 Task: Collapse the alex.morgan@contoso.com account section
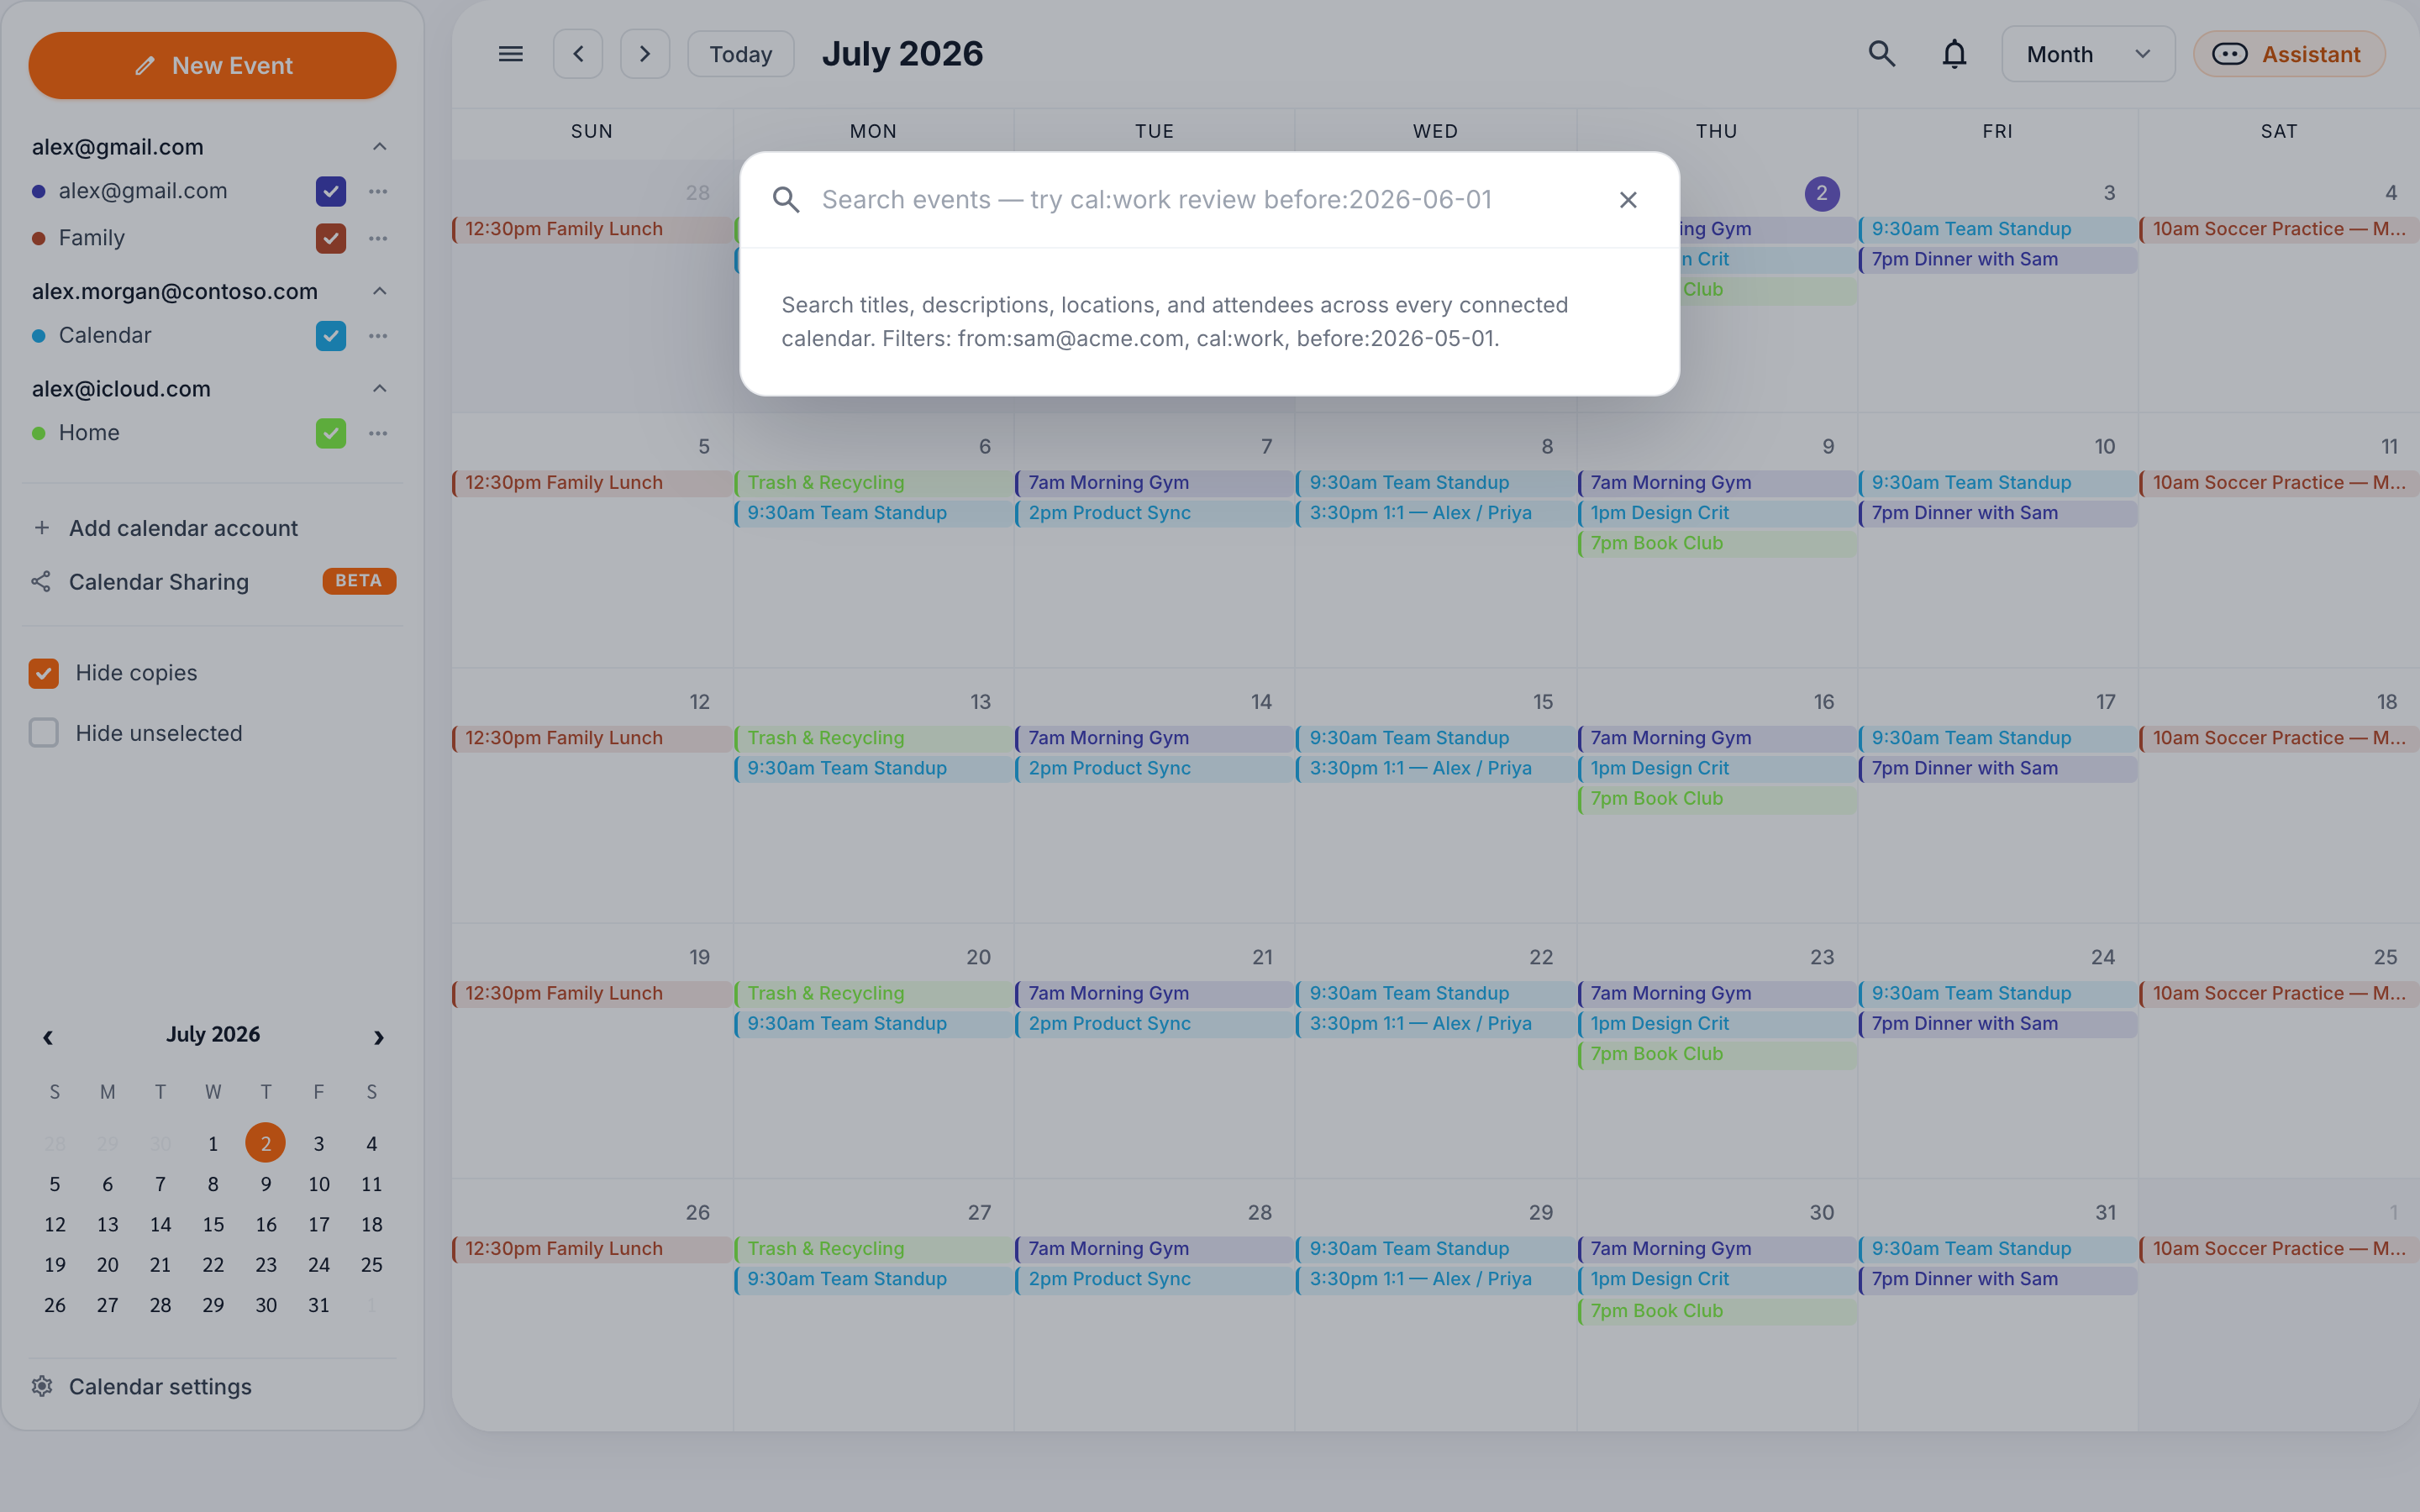pos(379,291)
